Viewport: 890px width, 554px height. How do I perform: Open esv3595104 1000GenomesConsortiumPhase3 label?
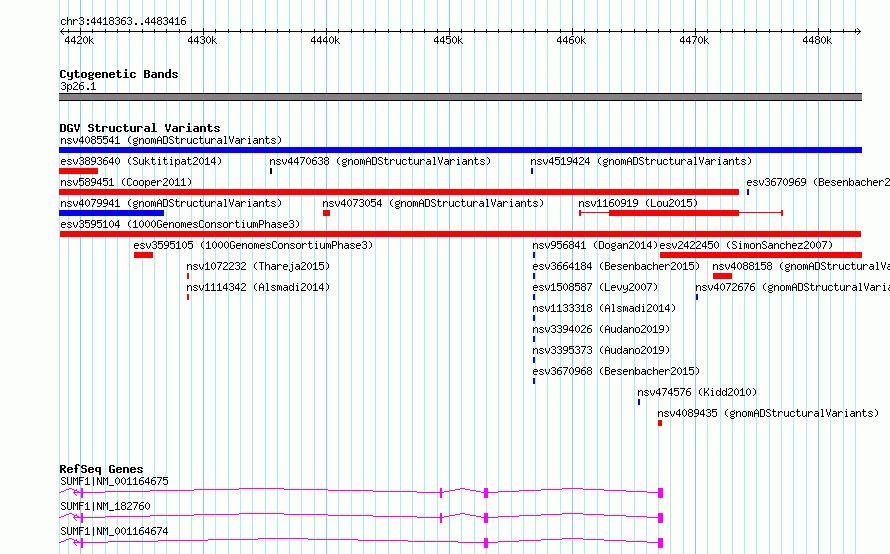[x=180, y=224]
